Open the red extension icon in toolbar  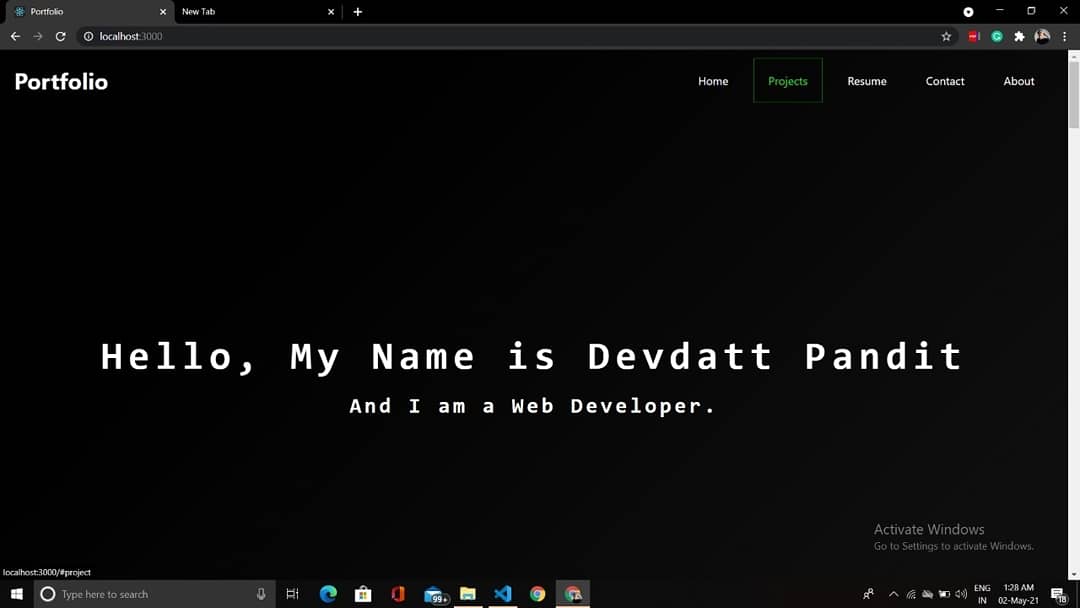click(x=974, y=36)
